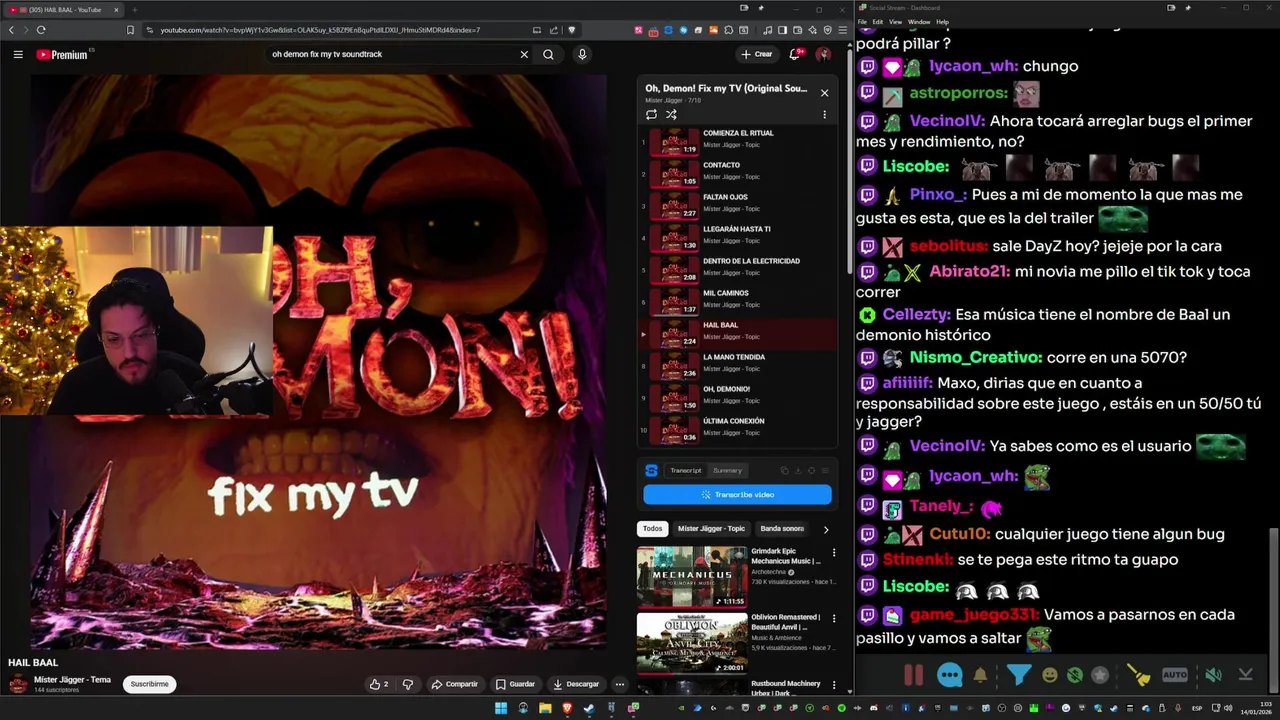Image resolution: width=1280 pixels, height=720 pixels.
Task: Open options for Grimdark Epic Mechanicus video
Action: [834, 553]
